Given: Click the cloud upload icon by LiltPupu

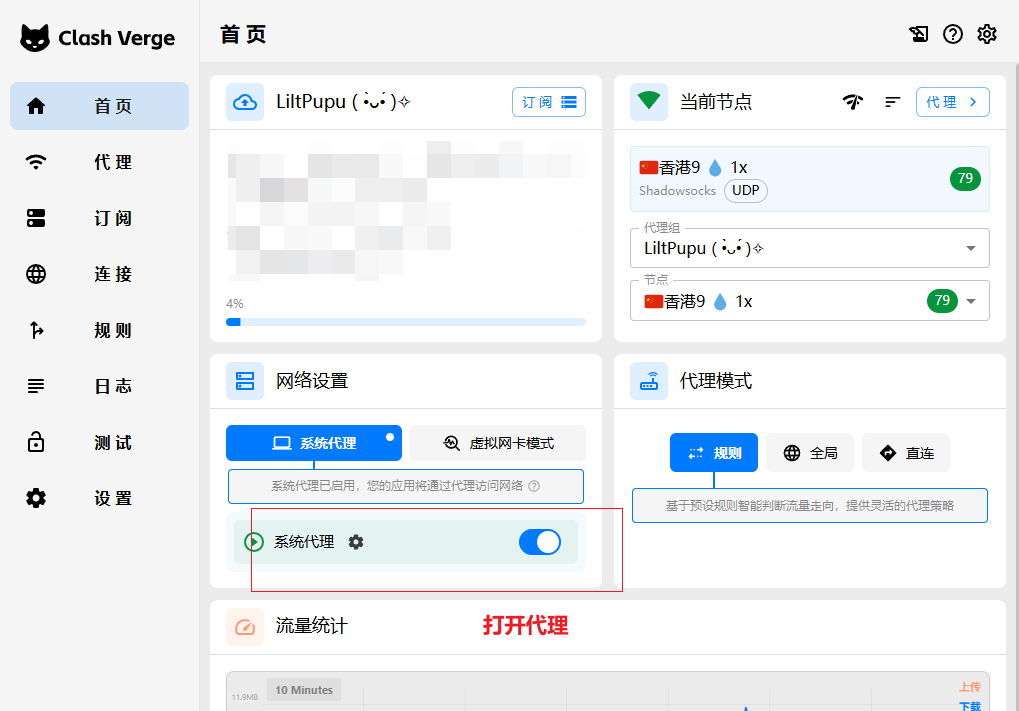Looking at the screenshot, I should point(244,102).
